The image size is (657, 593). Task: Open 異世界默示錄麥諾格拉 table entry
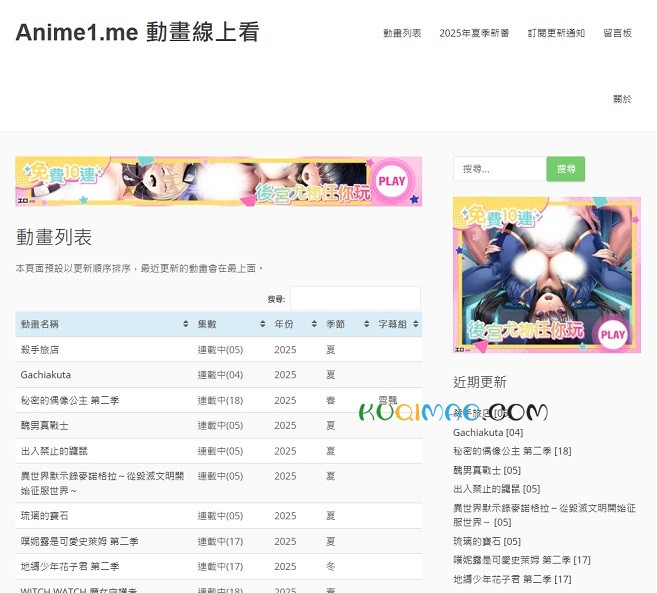[x=102, y=483]
